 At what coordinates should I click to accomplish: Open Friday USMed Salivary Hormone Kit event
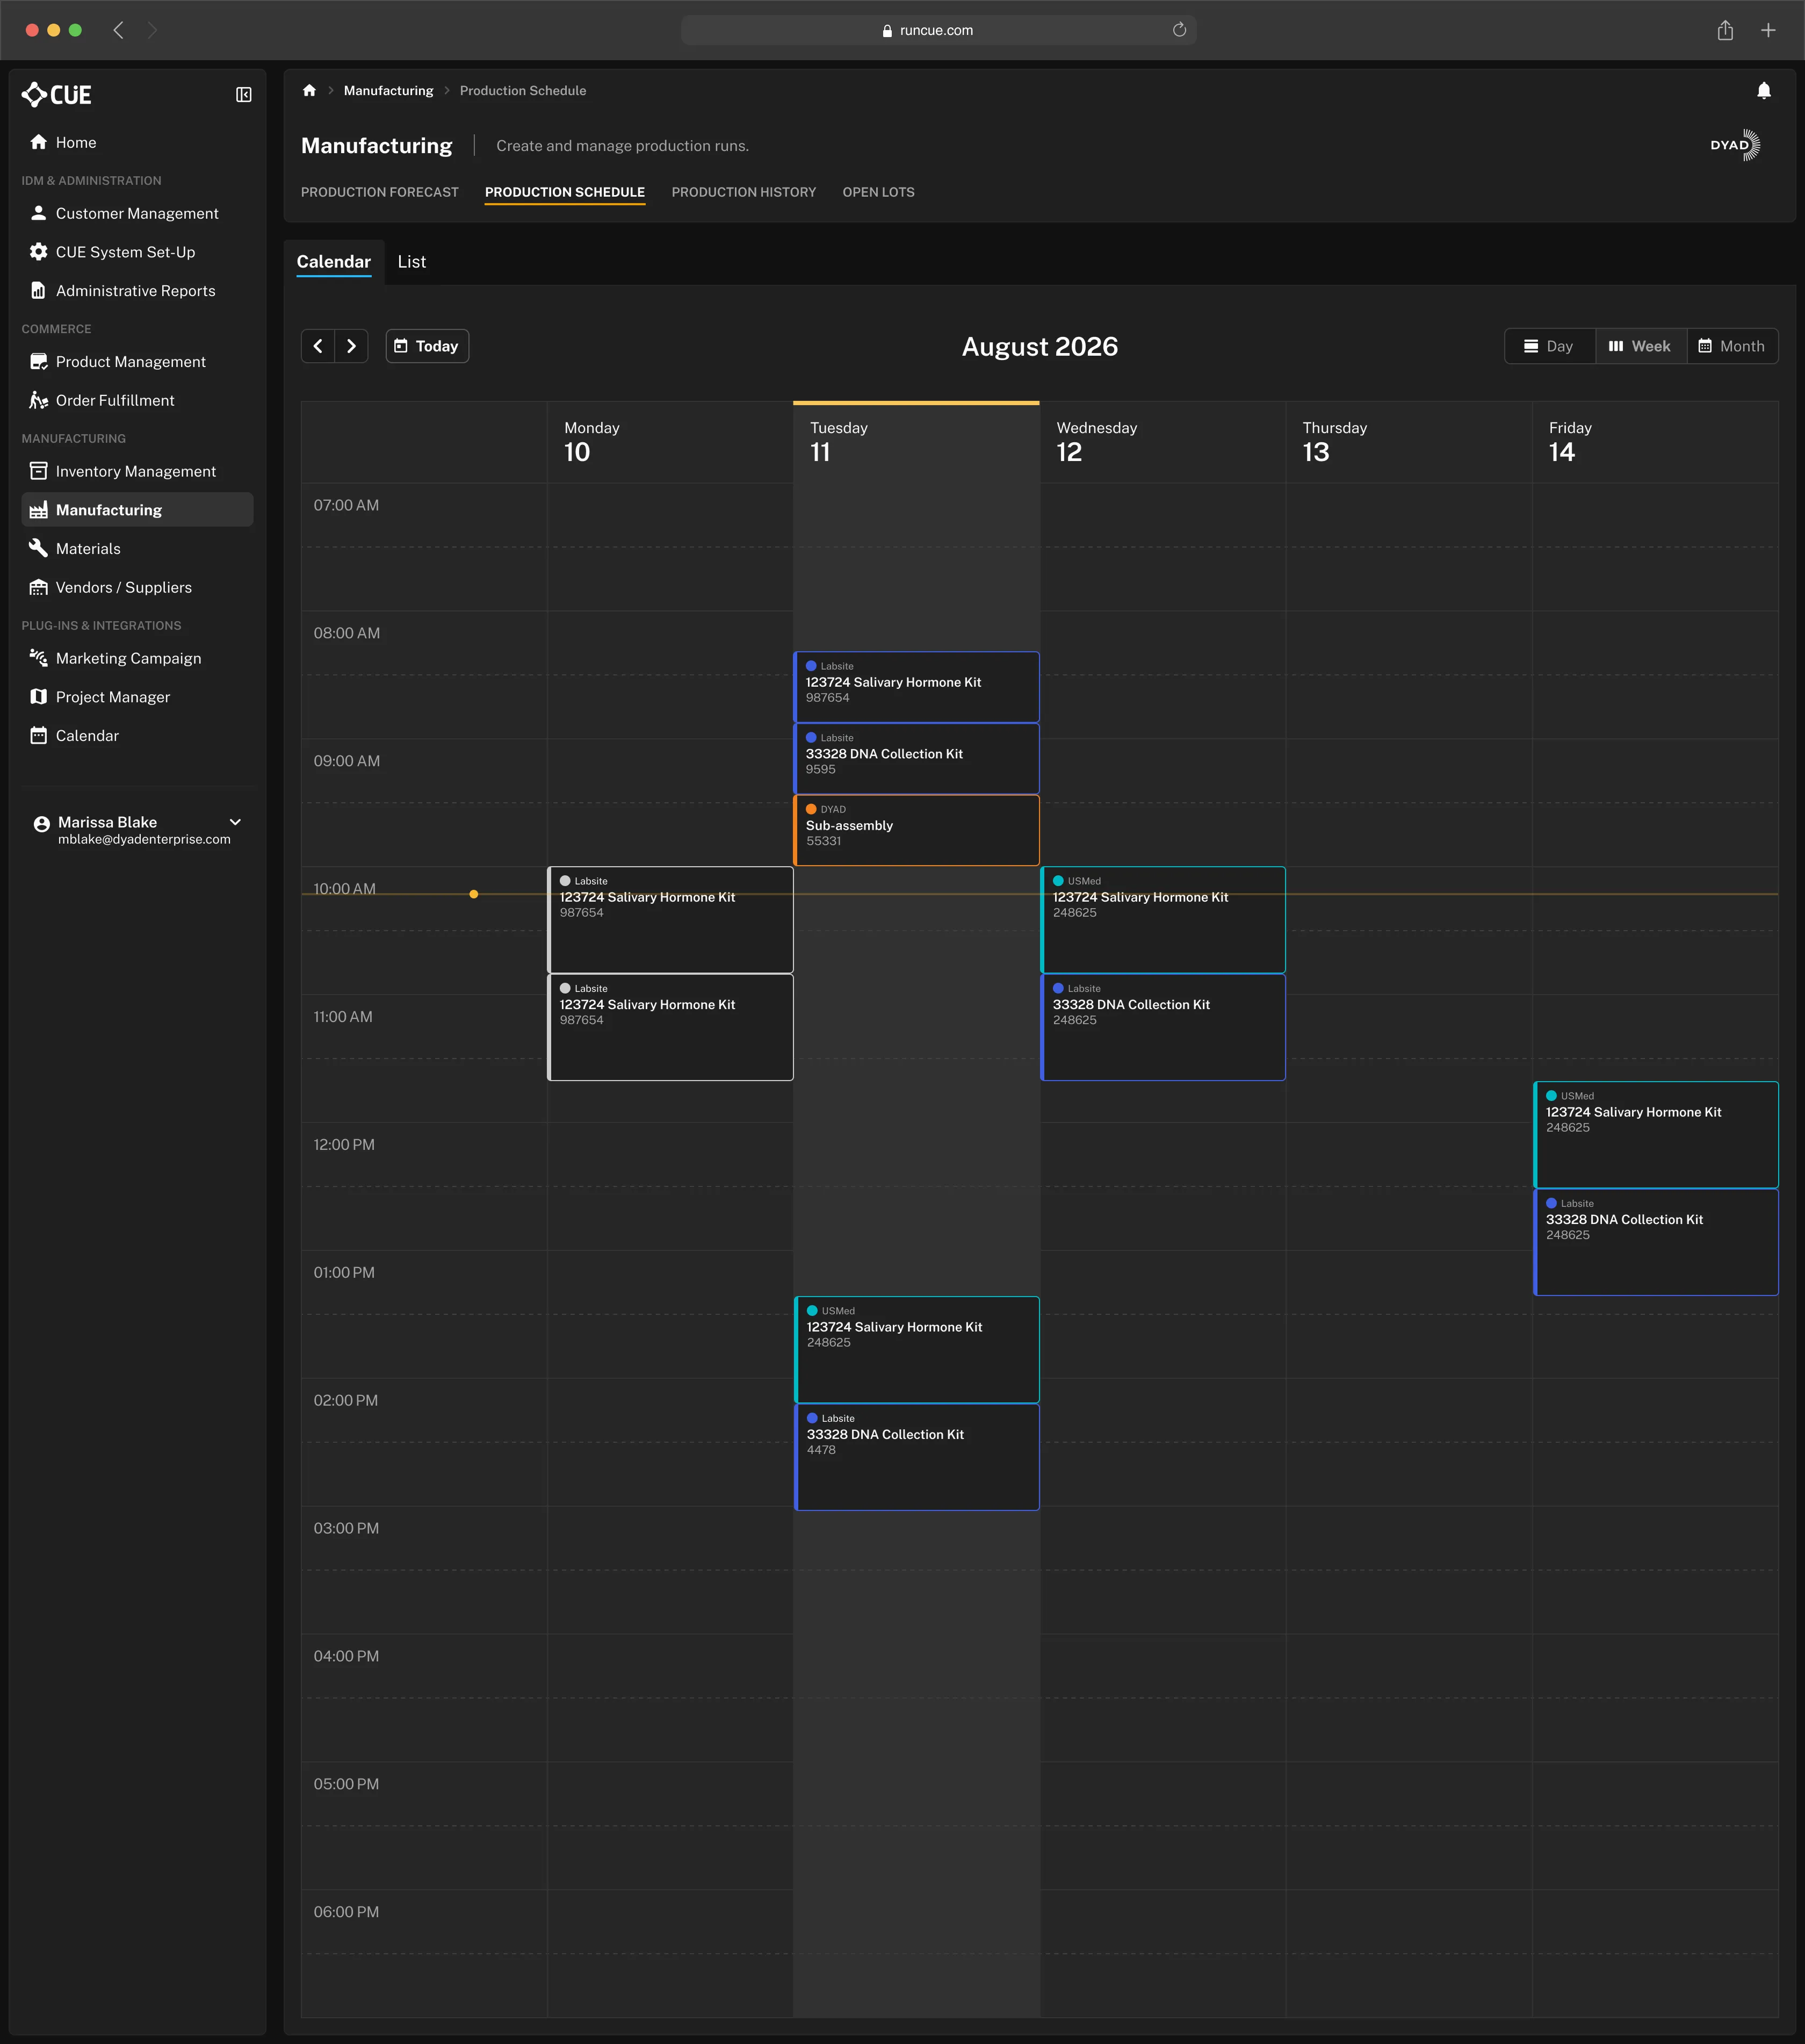click(x=1656, y=1135)
